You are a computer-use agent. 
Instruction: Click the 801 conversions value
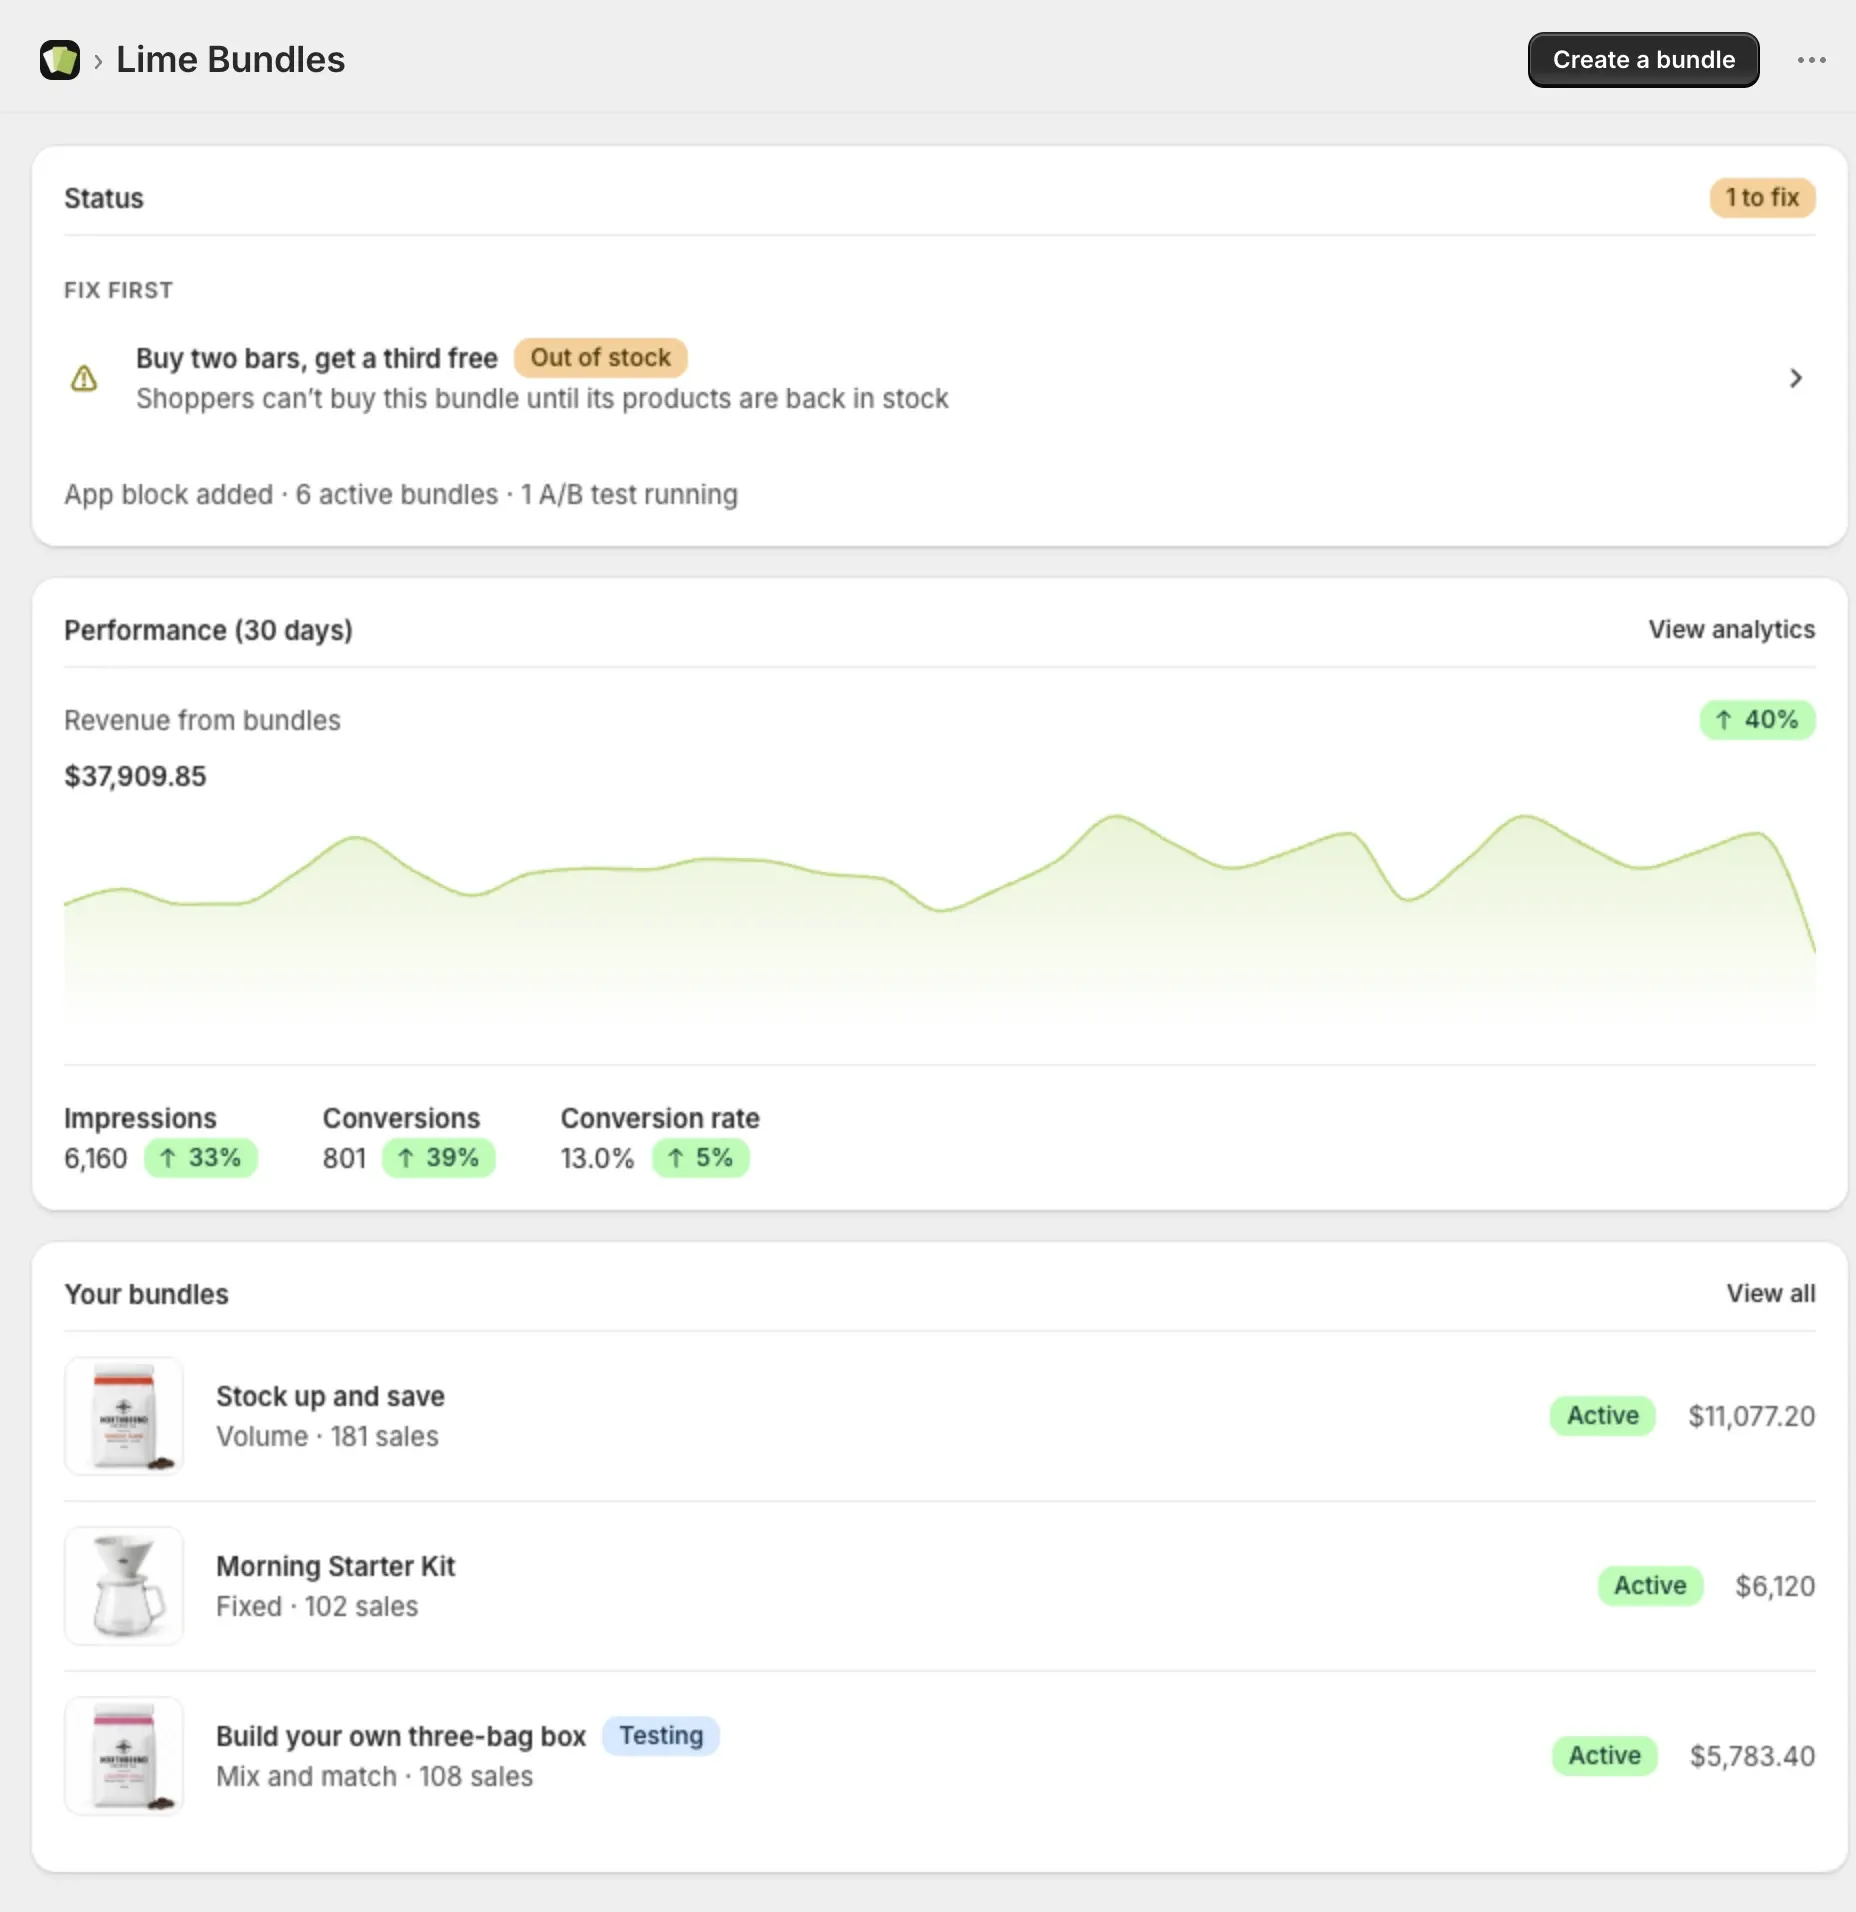344,1158
